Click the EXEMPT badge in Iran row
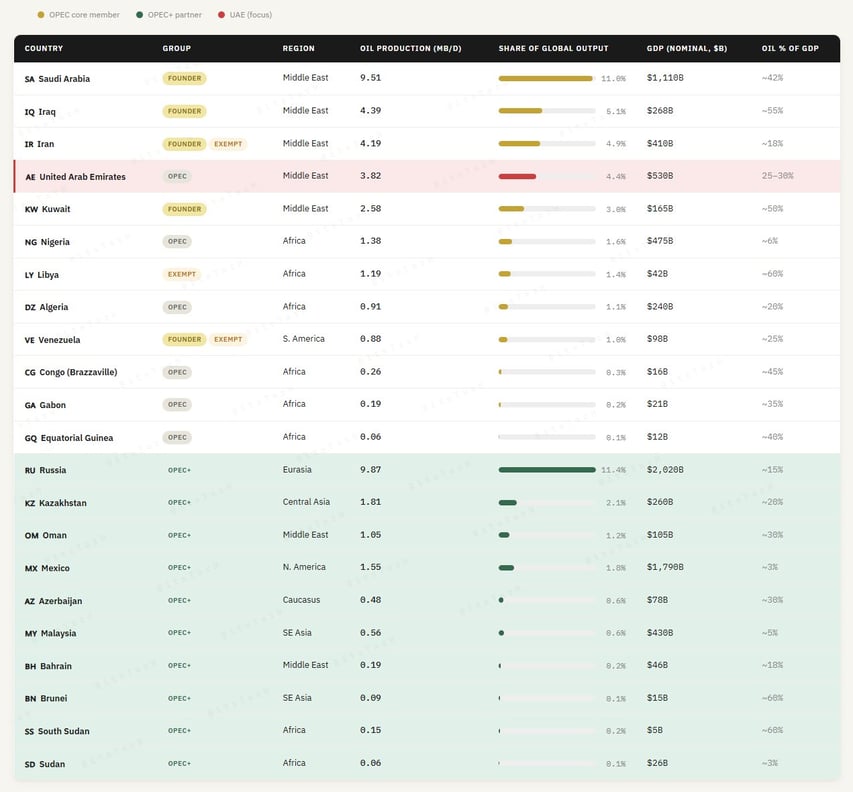 click(228, 144)
